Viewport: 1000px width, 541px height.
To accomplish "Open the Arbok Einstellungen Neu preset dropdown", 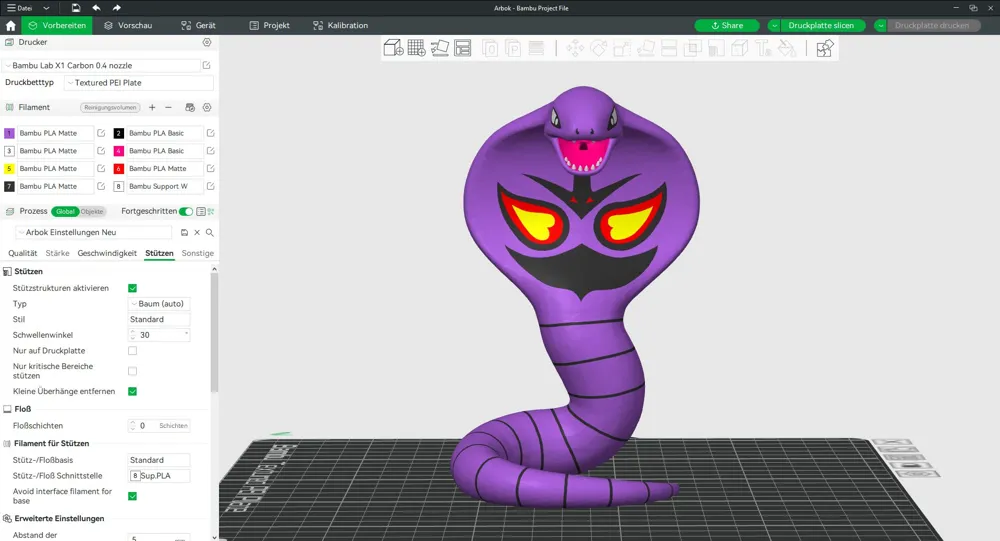I will coord(94,232).
